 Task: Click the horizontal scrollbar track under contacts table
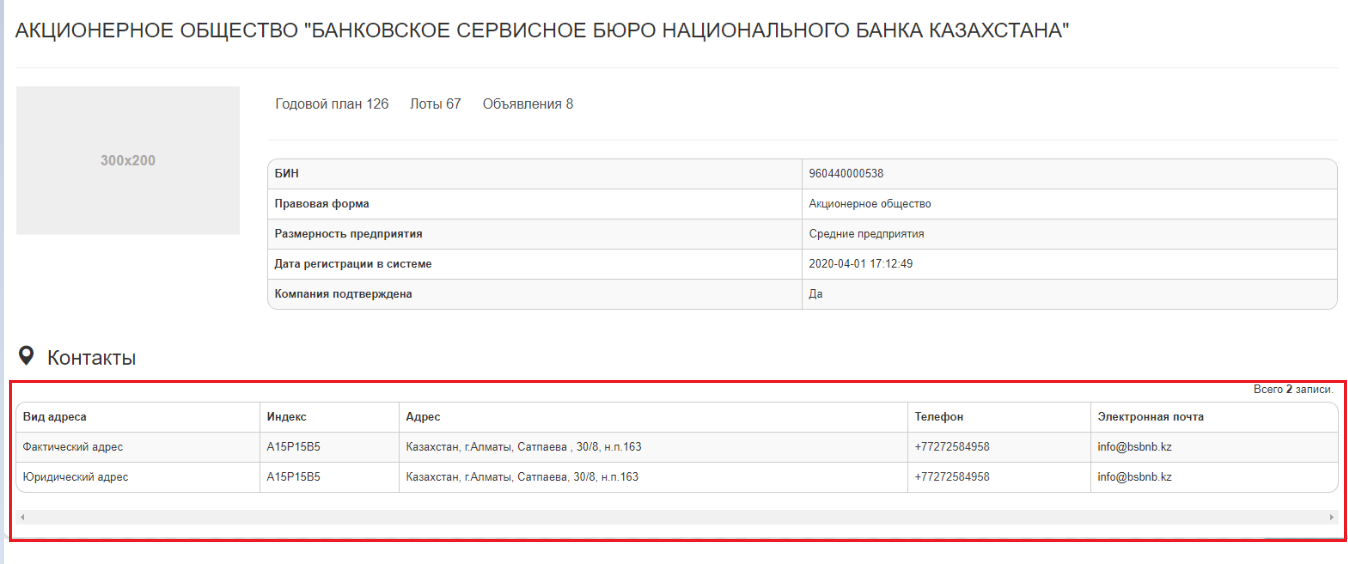pyautogui.click(x=676, y=517)
